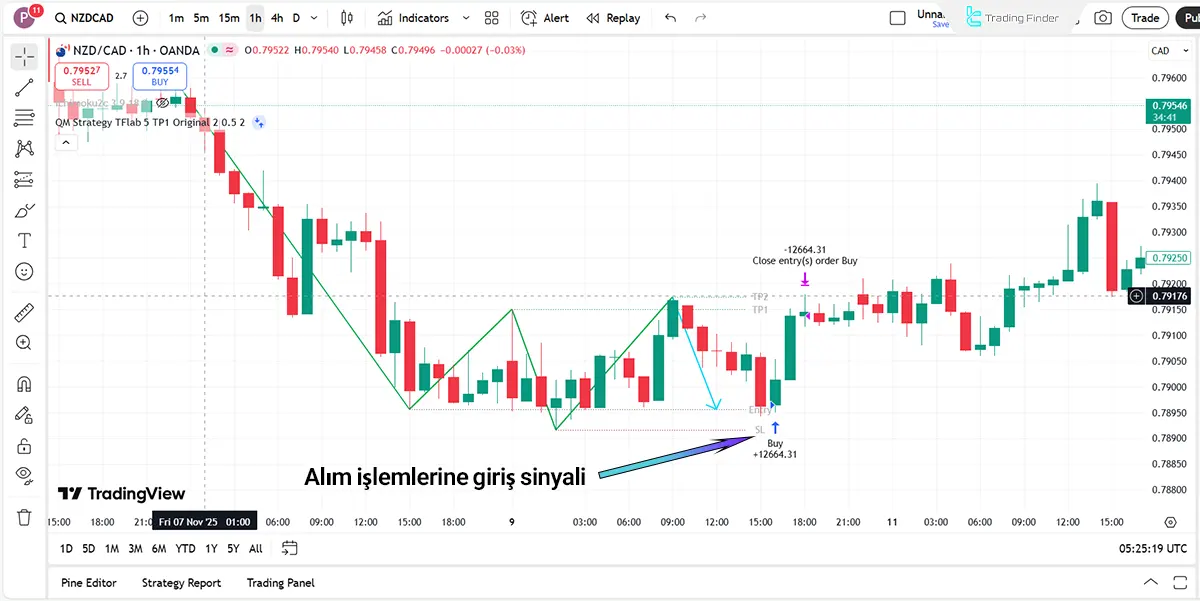Open the CAD currency dropdown
This screenshot has height=601, width=1200.
[1172, 50]
